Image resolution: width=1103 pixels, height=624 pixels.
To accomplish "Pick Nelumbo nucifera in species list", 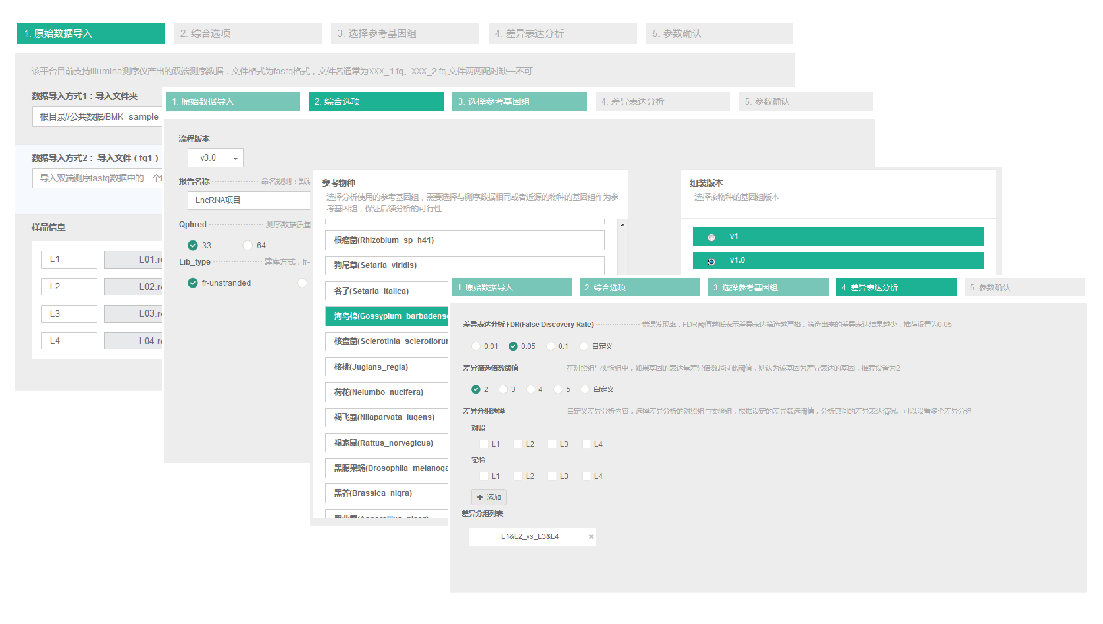I will point(465,392).
